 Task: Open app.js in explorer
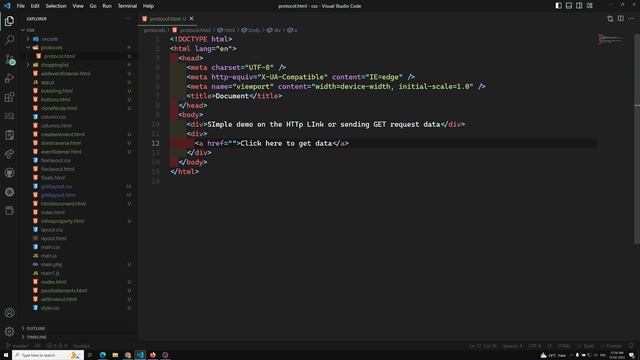(x=47, y=82)
